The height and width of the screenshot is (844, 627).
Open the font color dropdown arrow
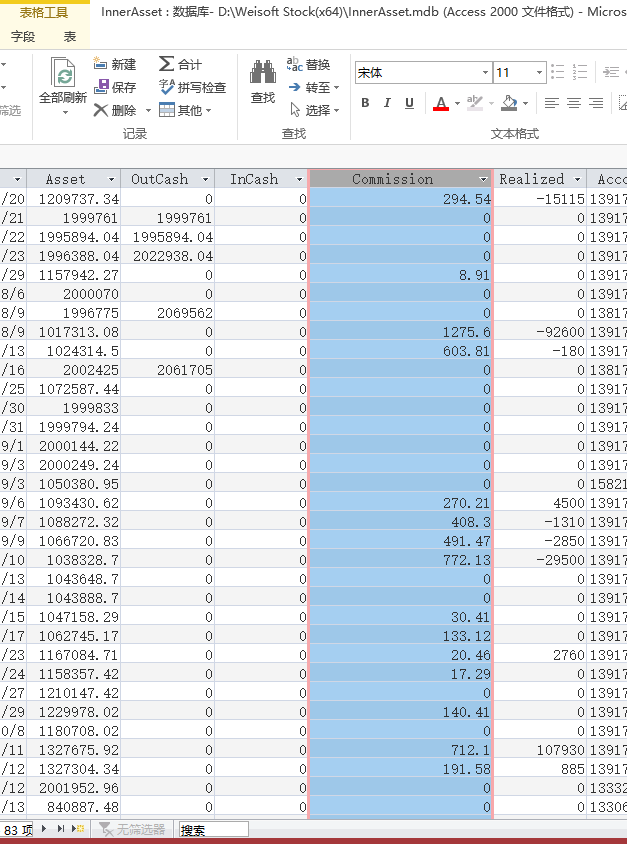click(457, 103)
